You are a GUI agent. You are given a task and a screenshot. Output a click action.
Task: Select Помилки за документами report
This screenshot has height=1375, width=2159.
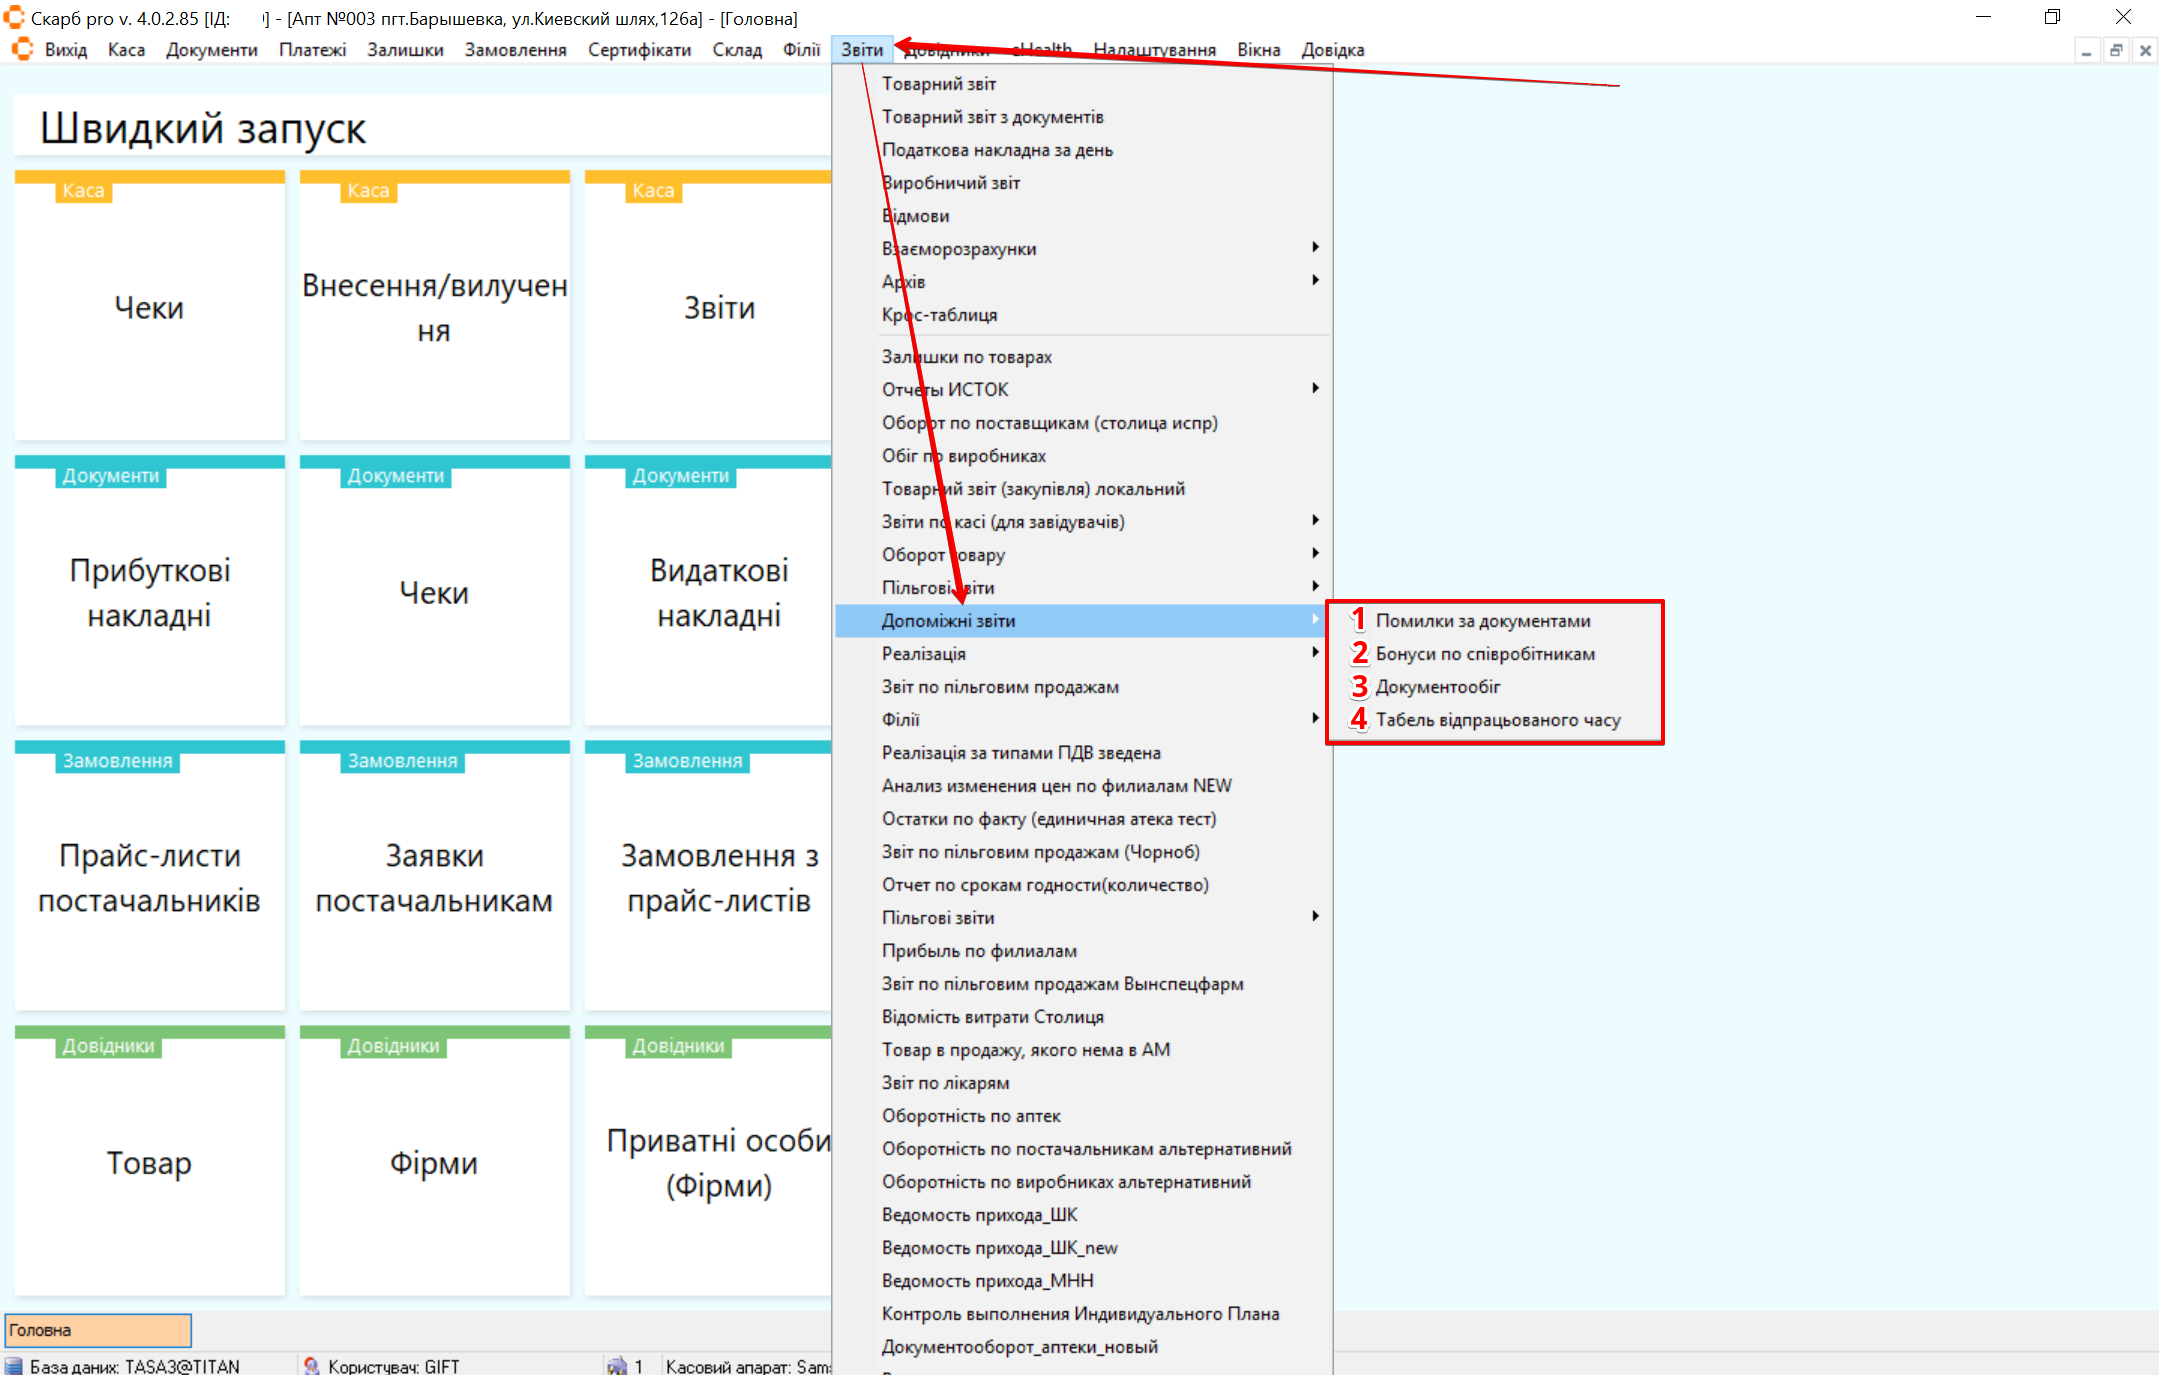click(1482, 620)
